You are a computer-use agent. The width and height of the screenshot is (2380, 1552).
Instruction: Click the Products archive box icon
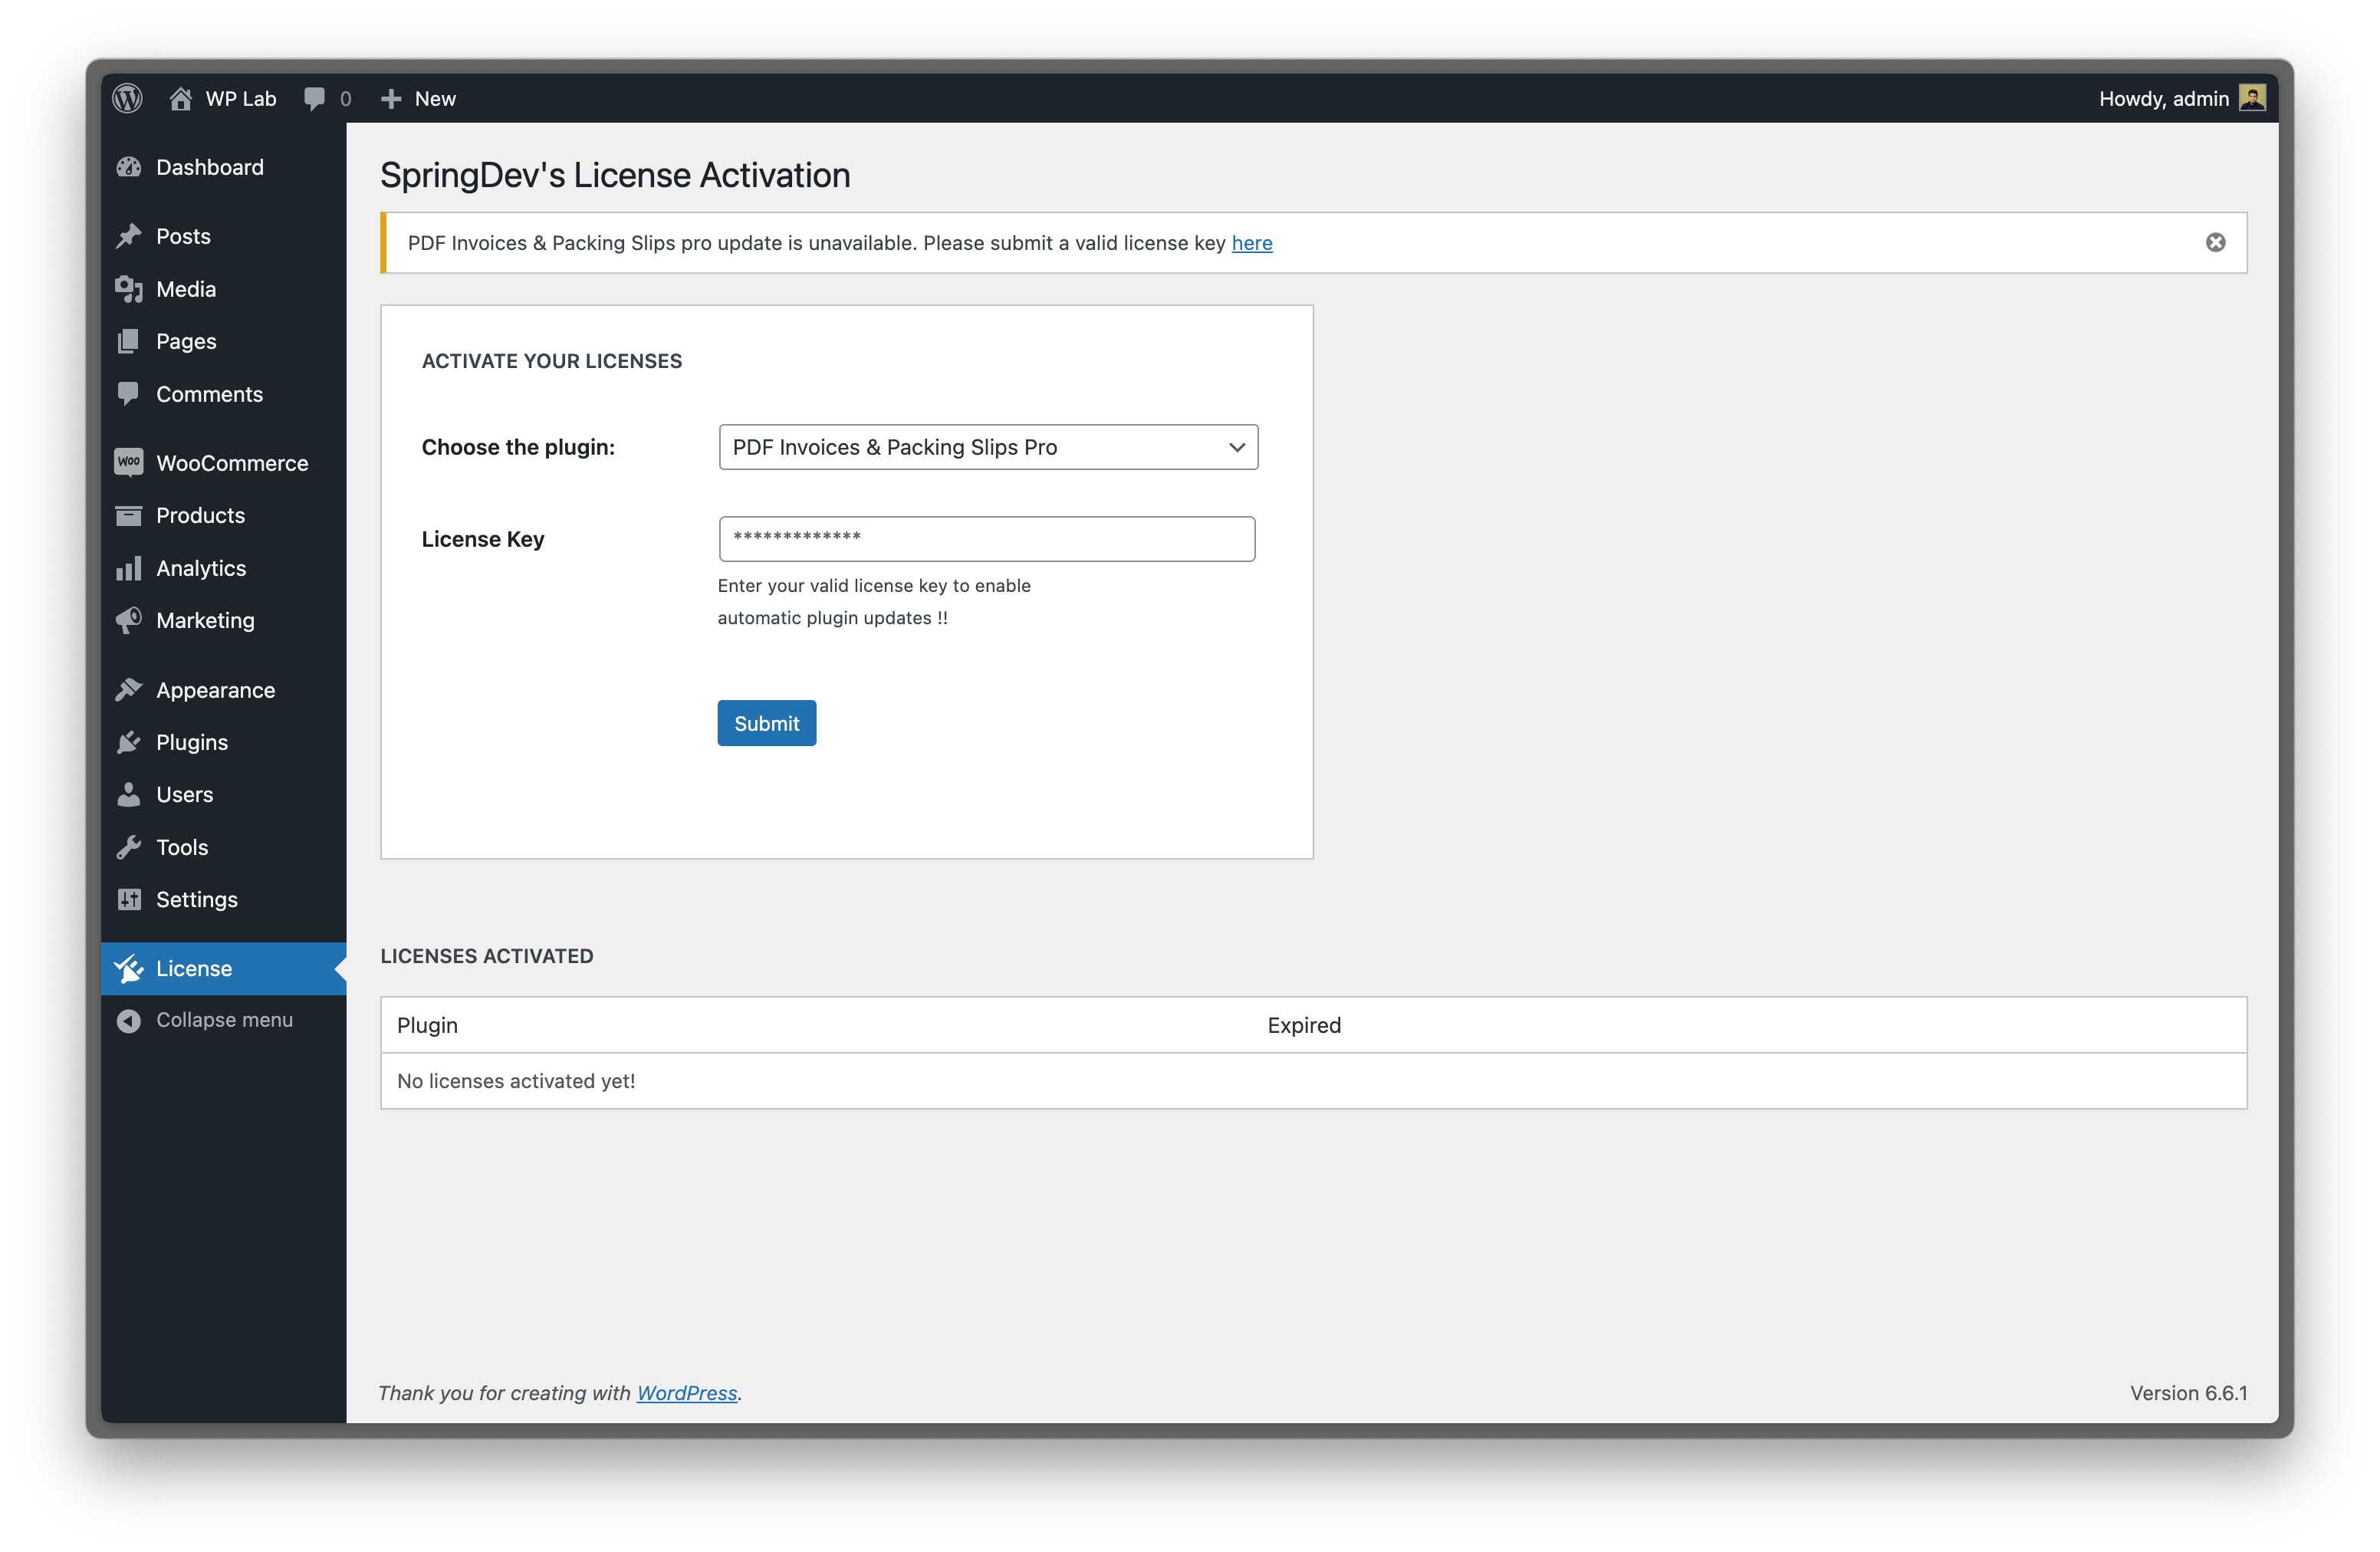click(x=129, y=515)
